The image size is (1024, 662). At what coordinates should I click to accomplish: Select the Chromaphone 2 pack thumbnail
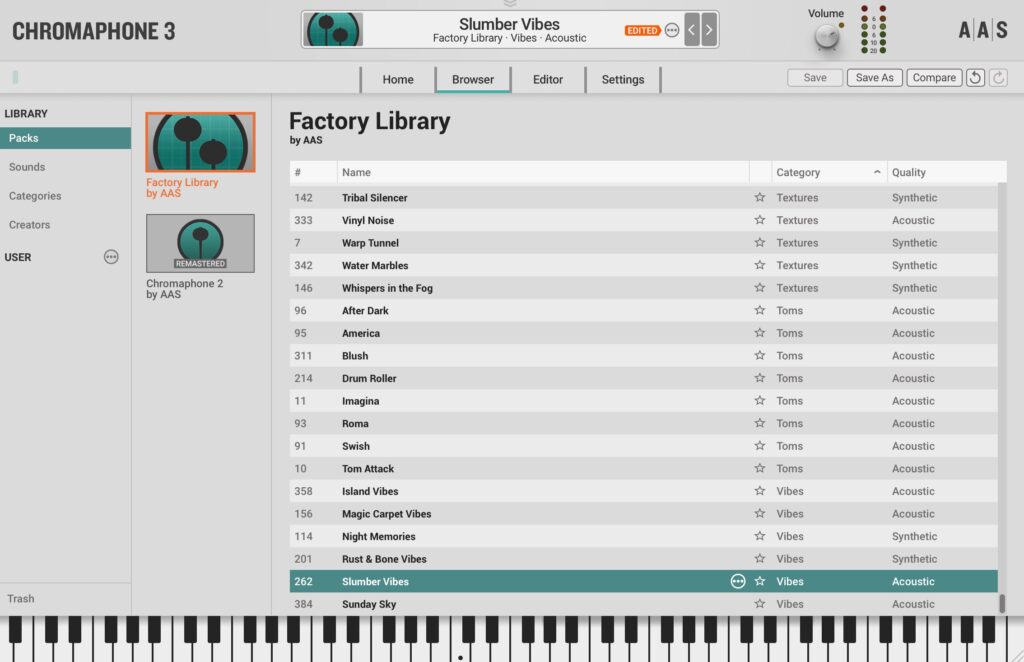(200, 243)
